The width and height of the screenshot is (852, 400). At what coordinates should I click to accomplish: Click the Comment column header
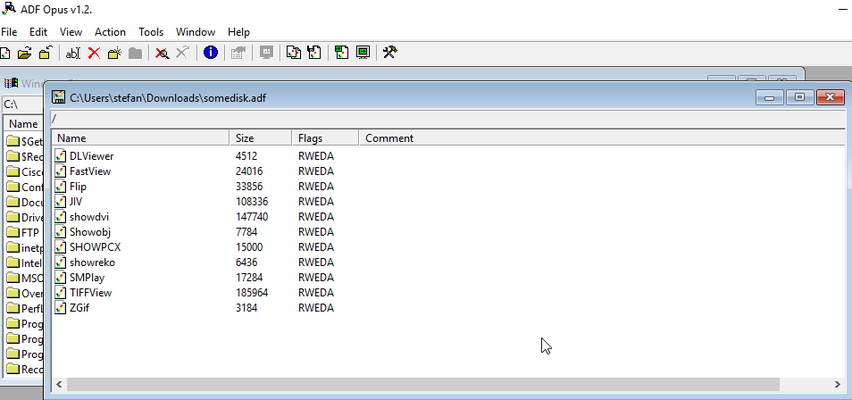pos(389,138)
